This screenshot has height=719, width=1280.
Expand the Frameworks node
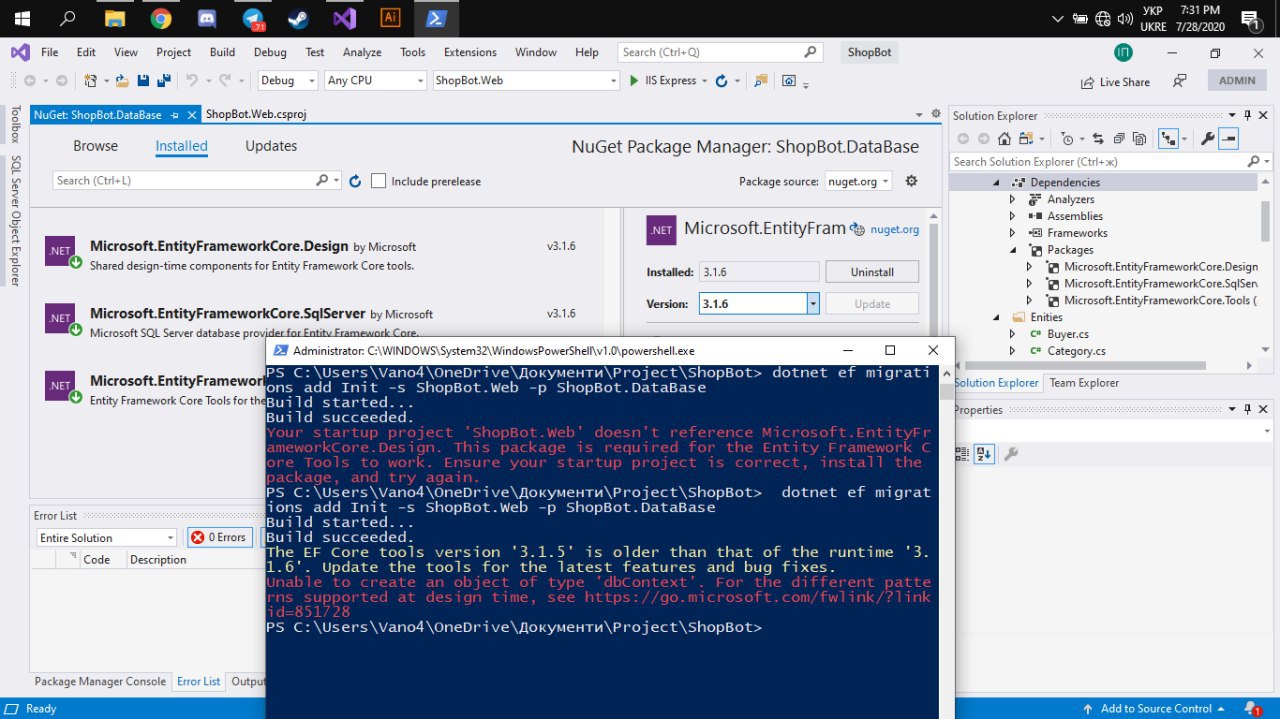(x=1013, y=233)
